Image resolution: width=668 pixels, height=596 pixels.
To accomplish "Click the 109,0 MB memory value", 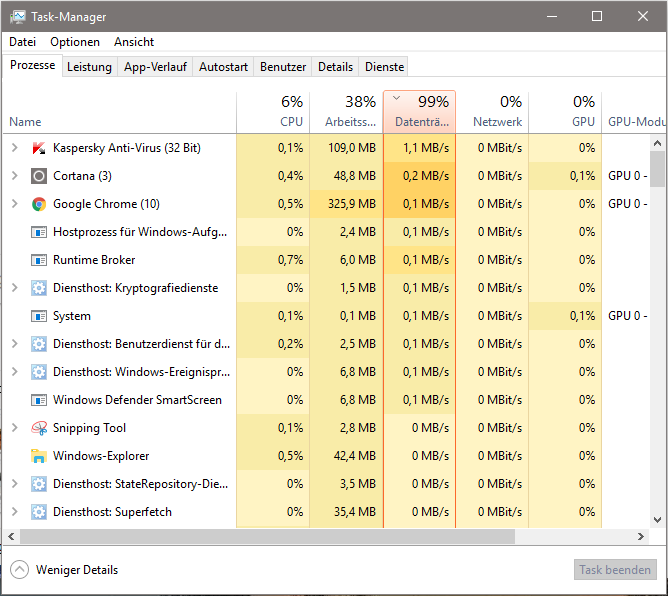I will coord(352,148).
